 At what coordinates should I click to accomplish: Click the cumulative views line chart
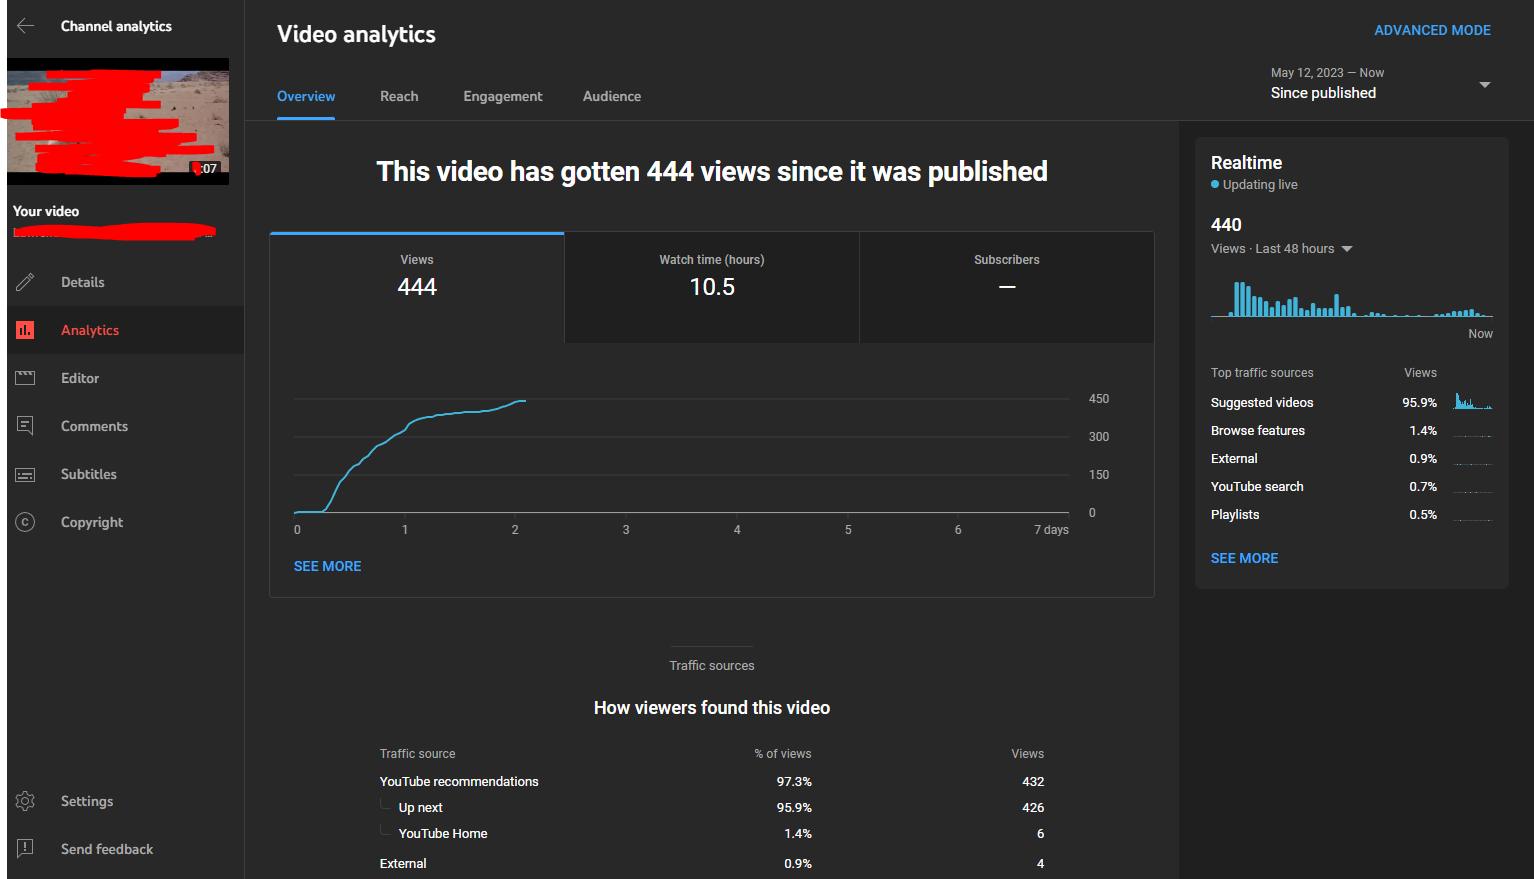coord(682,456)
